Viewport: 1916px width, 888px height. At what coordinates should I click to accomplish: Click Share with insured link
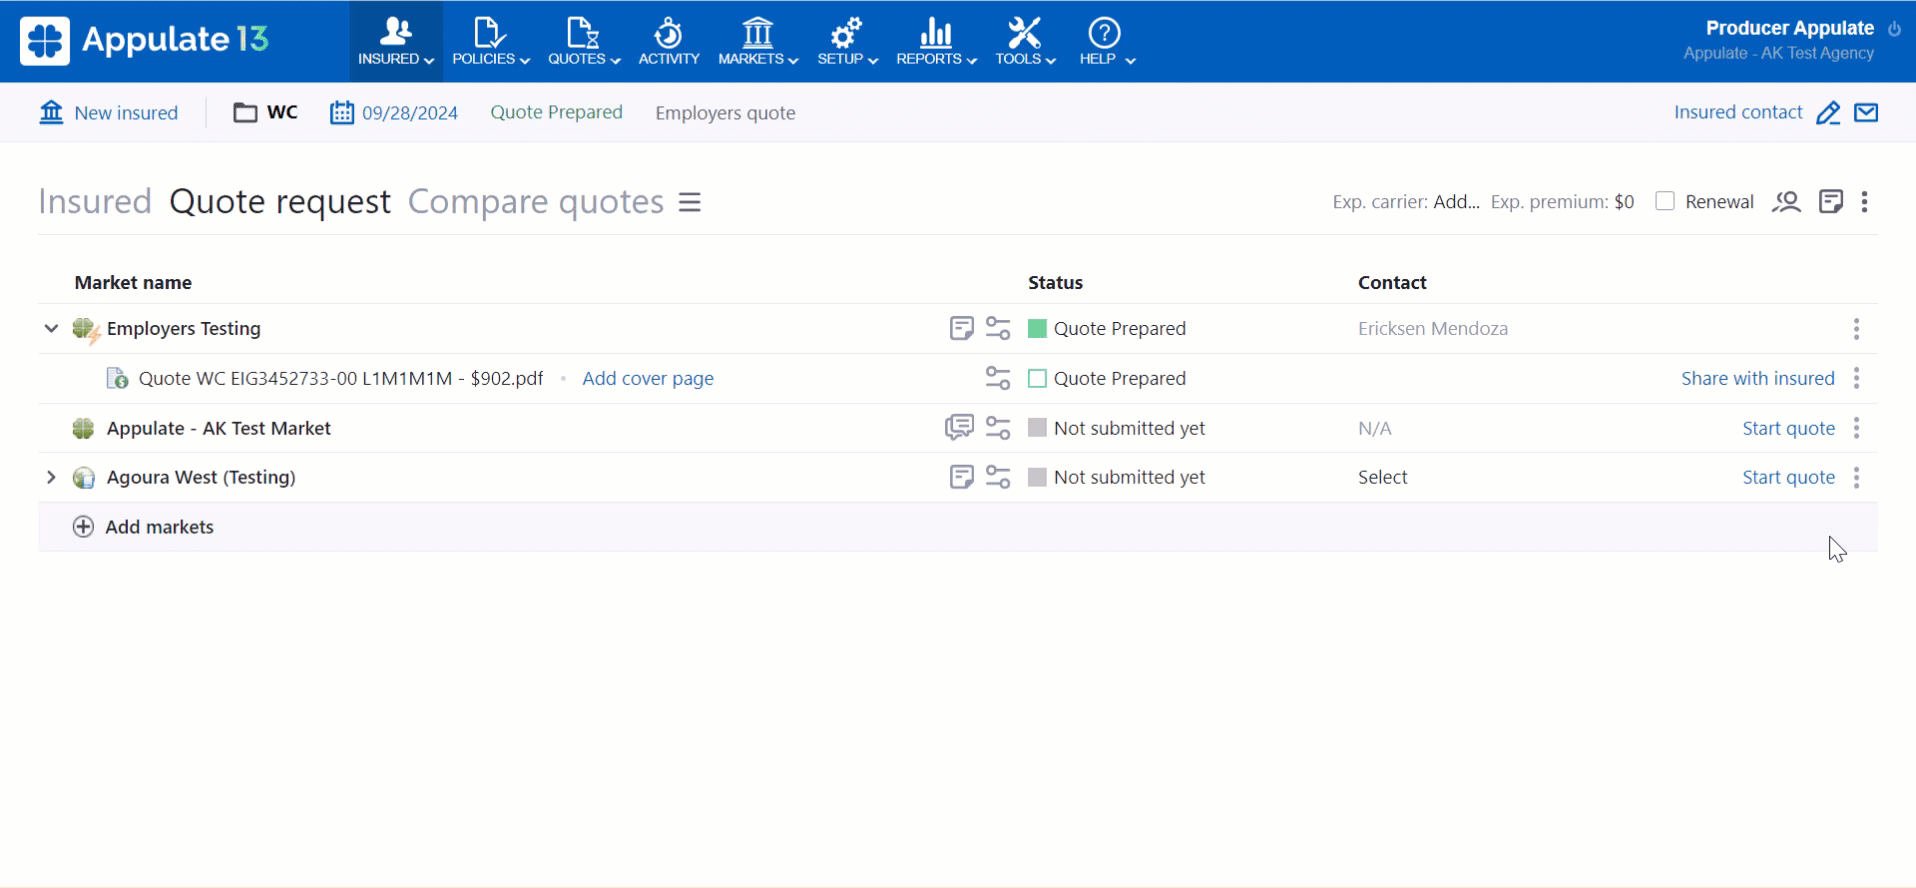point(1757,379)
